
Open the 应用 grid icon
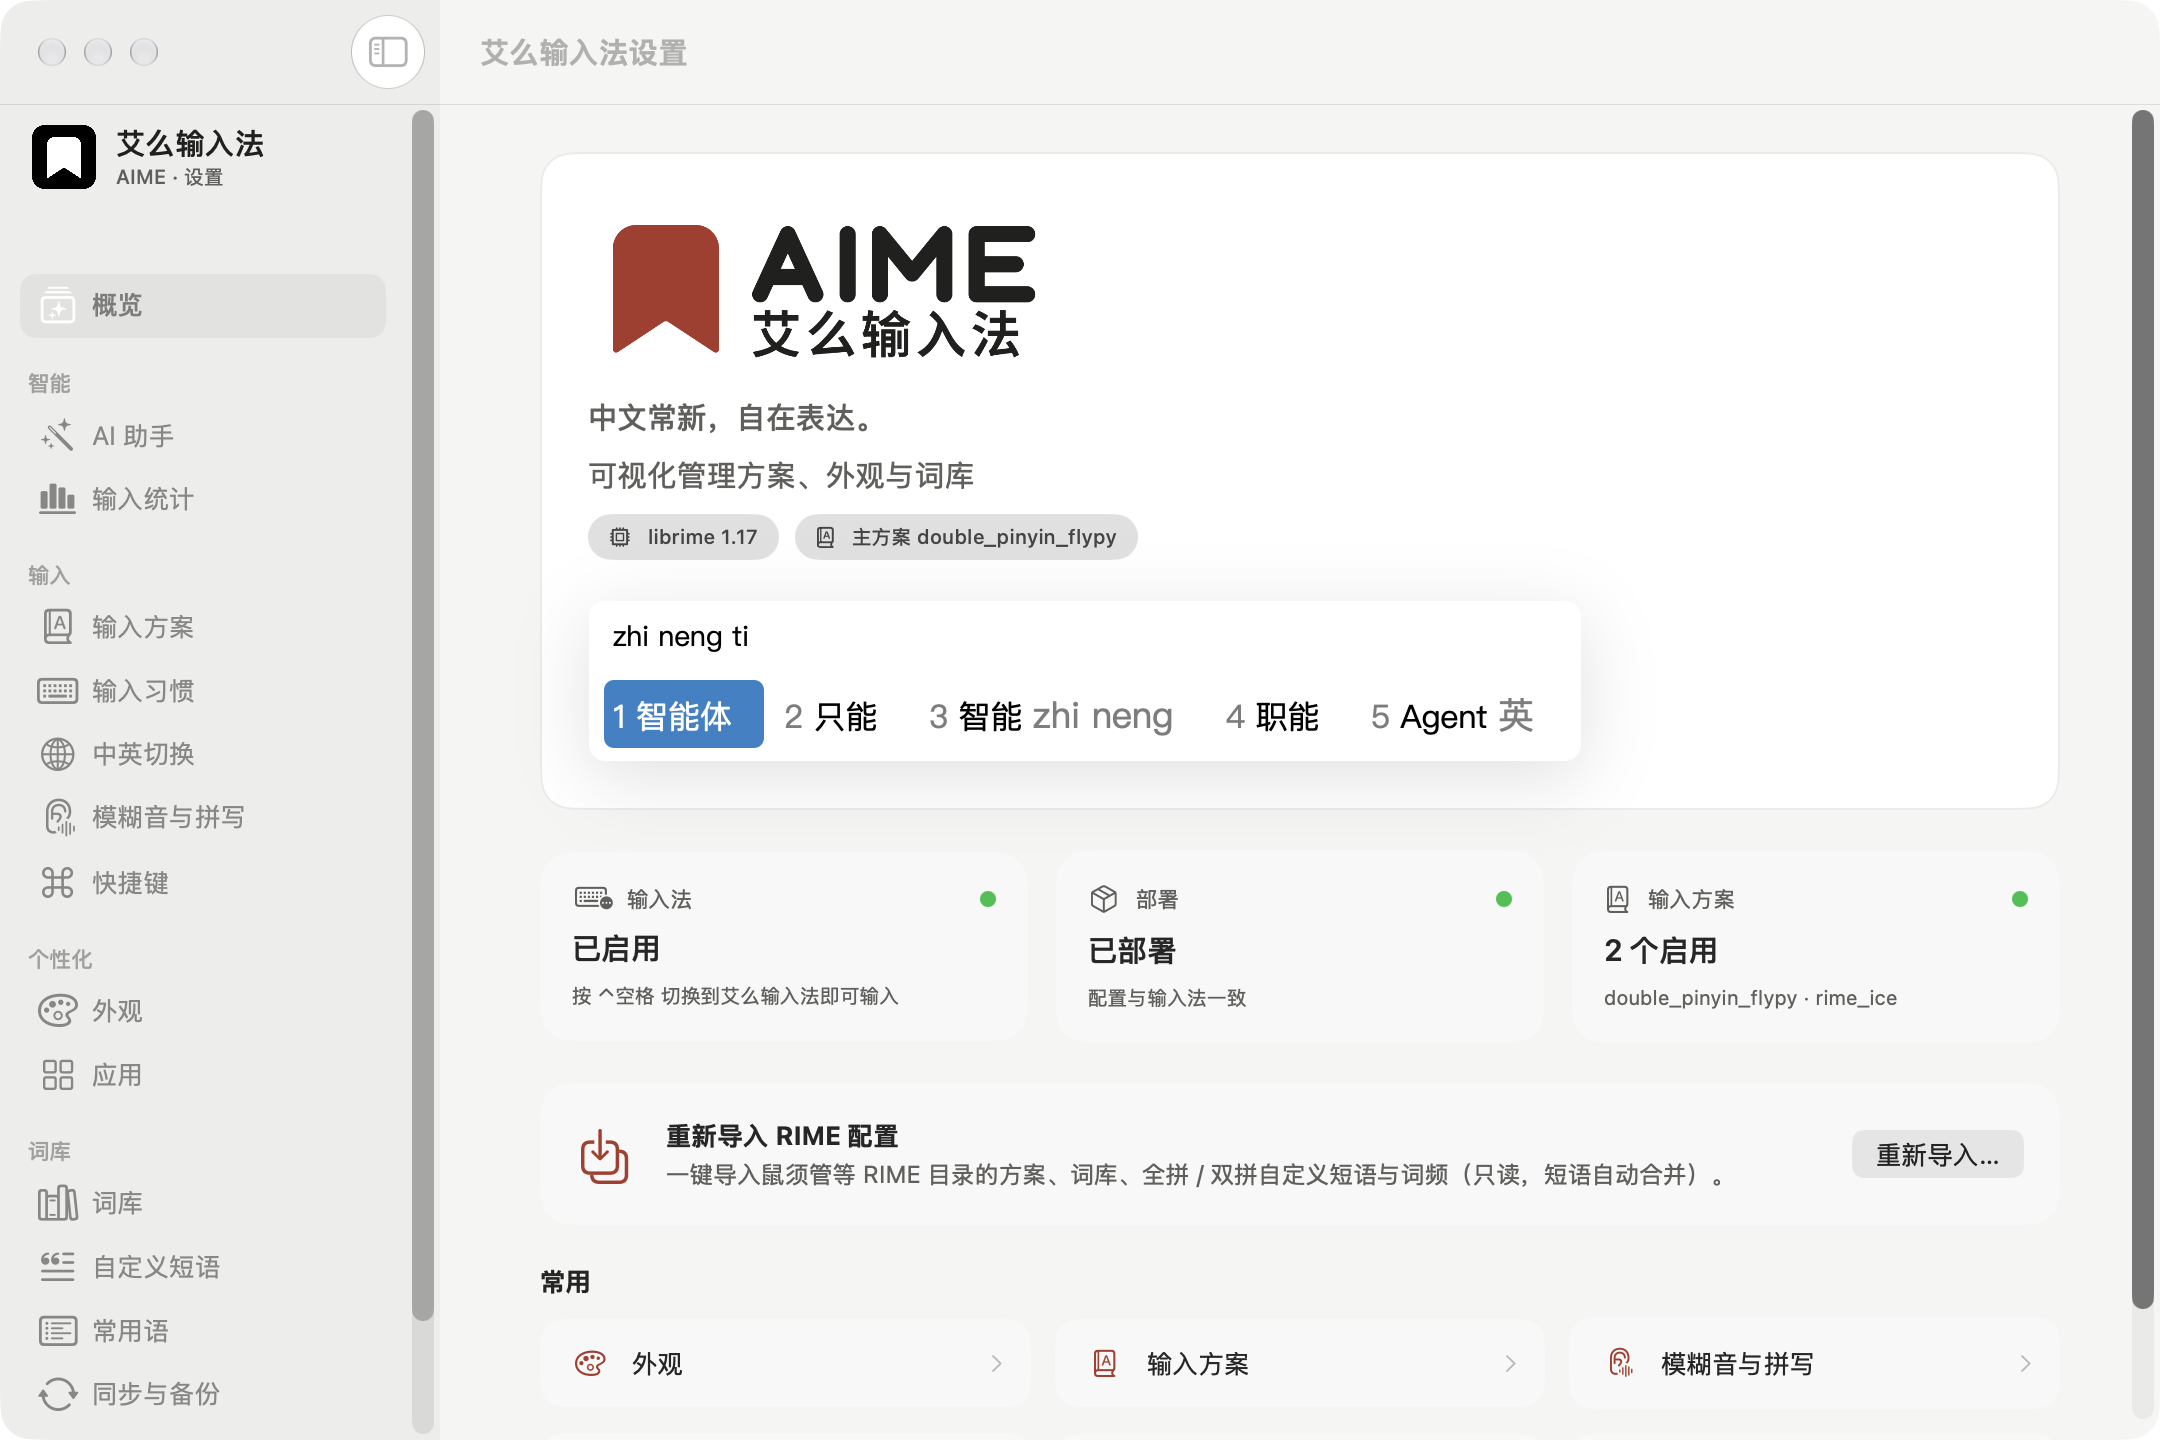click(x=57, y=1075)
